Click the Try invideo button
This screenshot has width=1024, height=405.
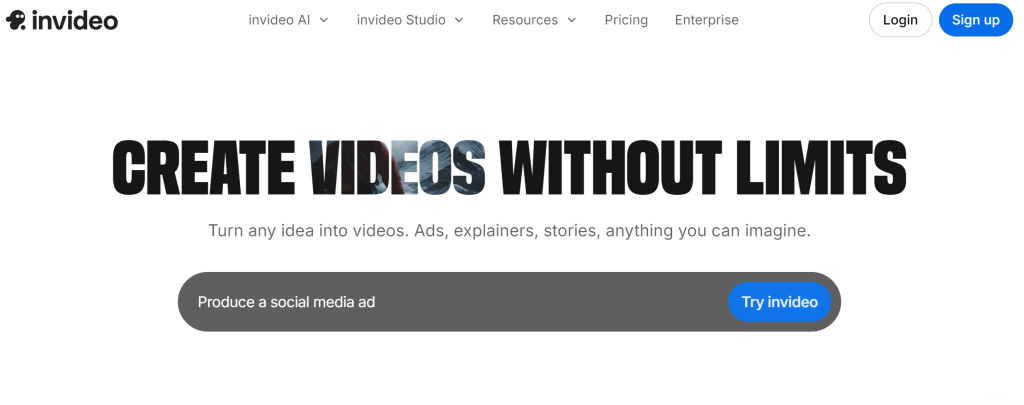click(x=779, y=302)
